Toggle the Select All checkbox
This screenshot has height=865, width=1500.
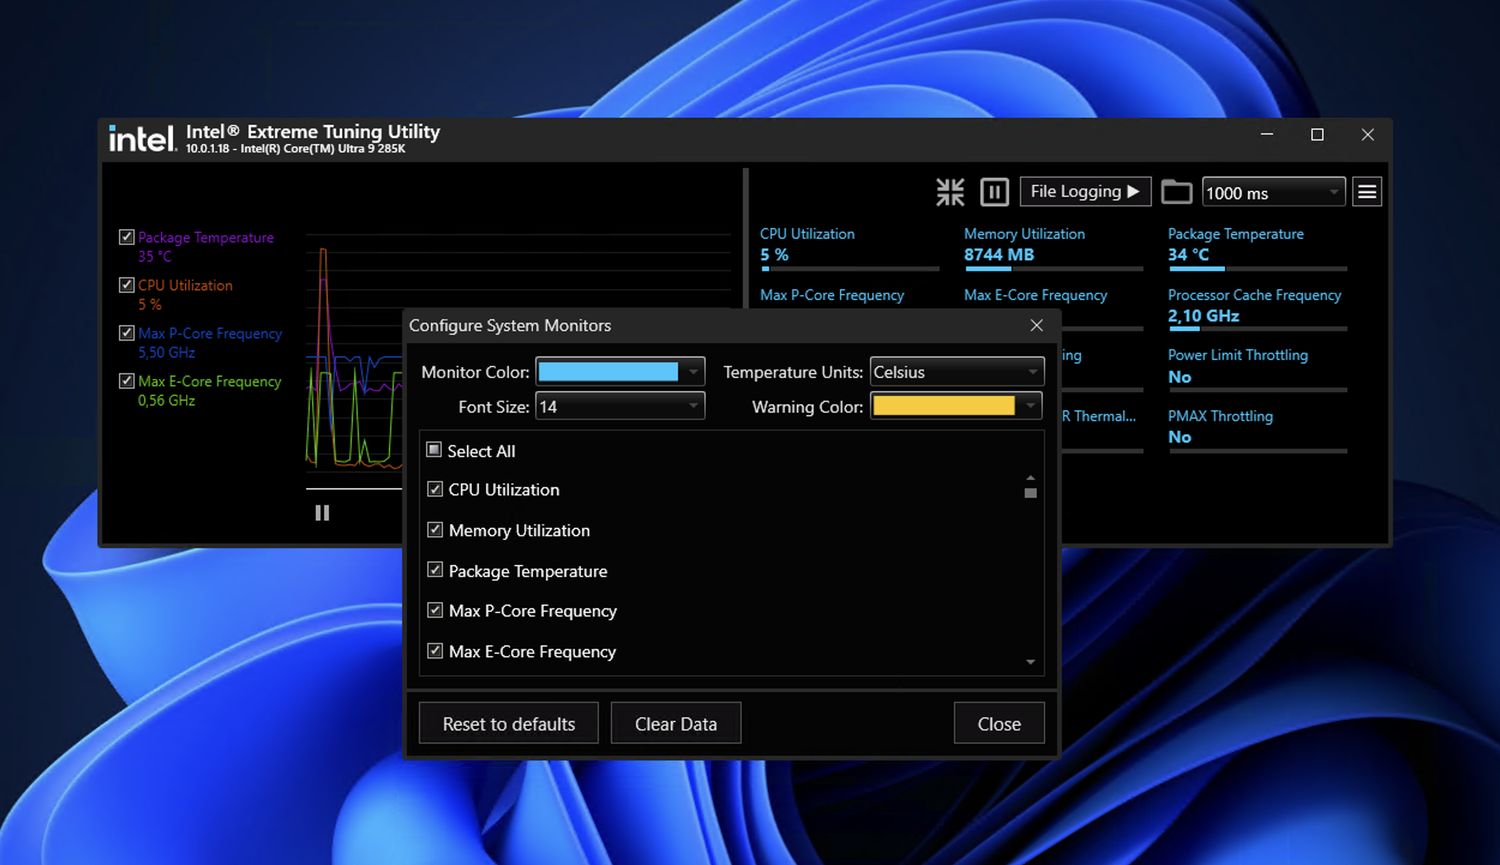pos(434,450)
